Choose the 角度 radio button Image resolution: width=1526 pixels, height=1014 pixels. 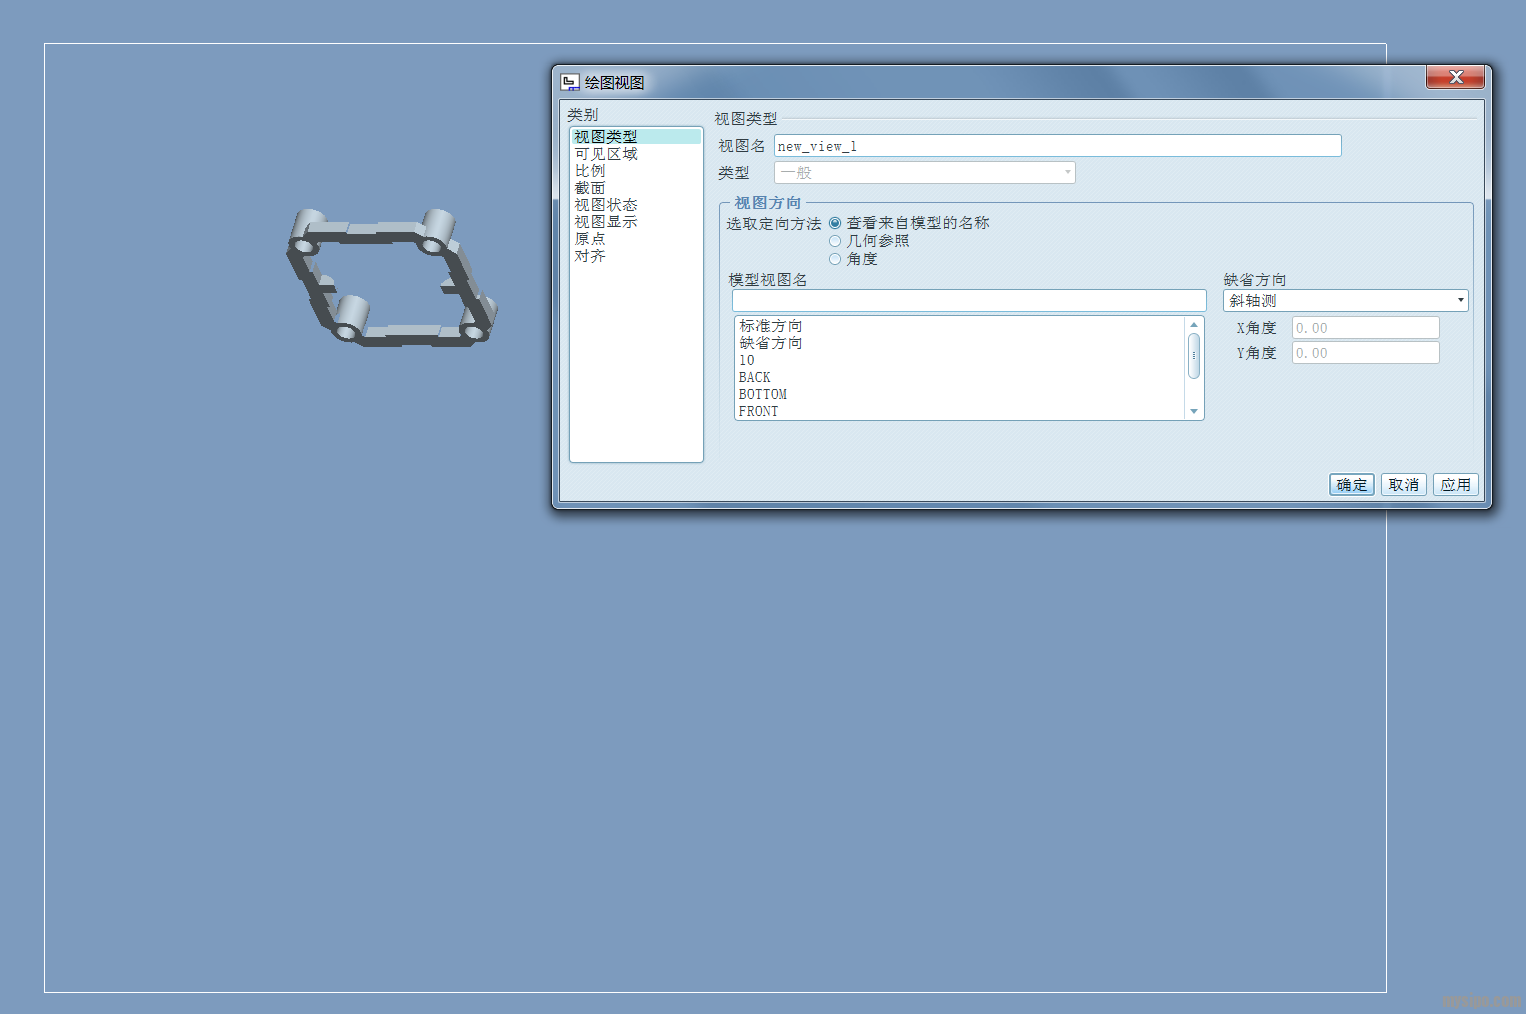[x=835, y=259]
